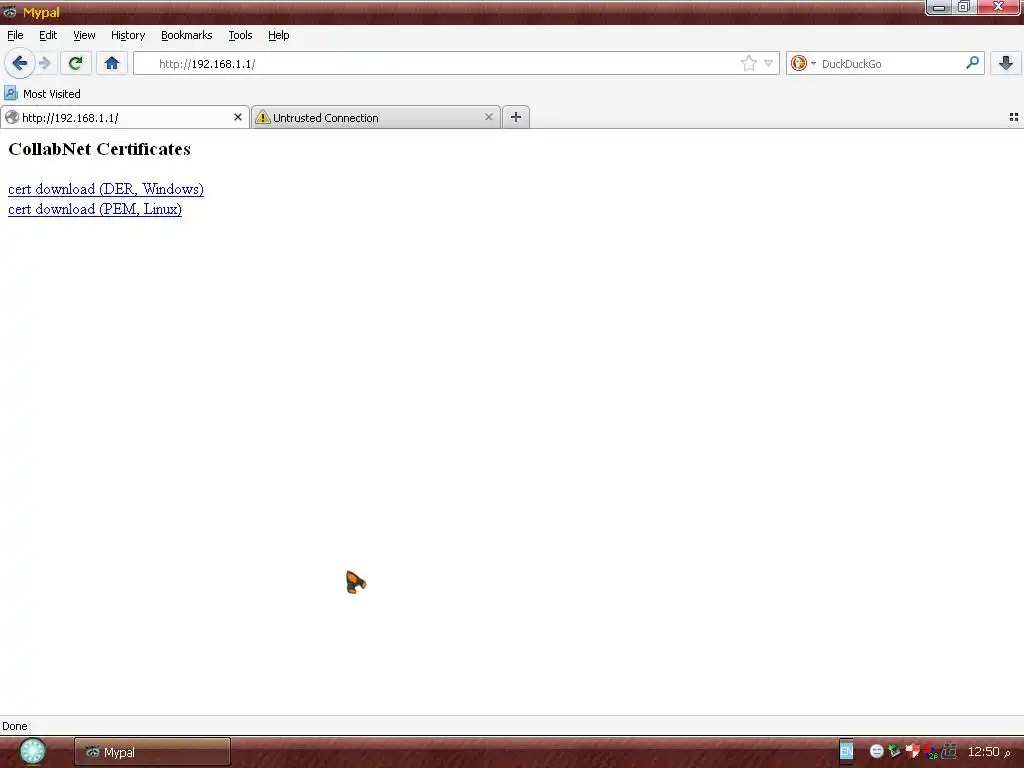Select the http://192.168.1.1/ tab
Viewport: 1024px width, 768px height.
pyautogui.click(x=125, y=118)
